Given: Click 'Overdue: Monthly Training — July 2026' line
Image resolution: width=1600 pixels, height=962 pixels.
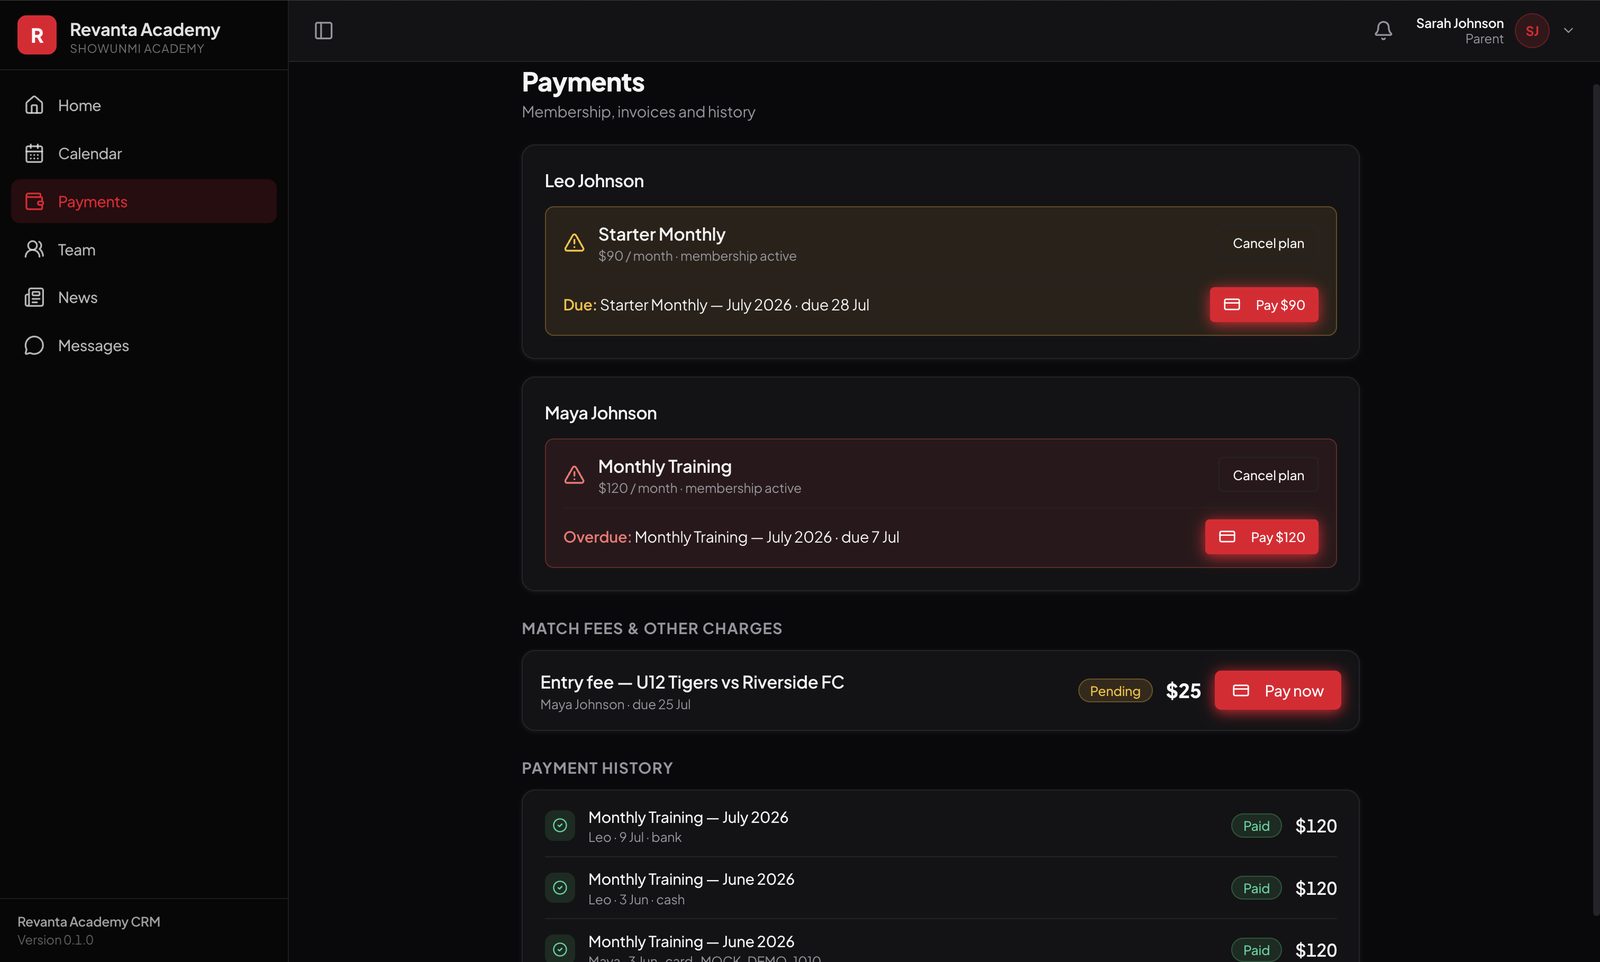Looking at the screenshot, I should [x=731, y=537].
